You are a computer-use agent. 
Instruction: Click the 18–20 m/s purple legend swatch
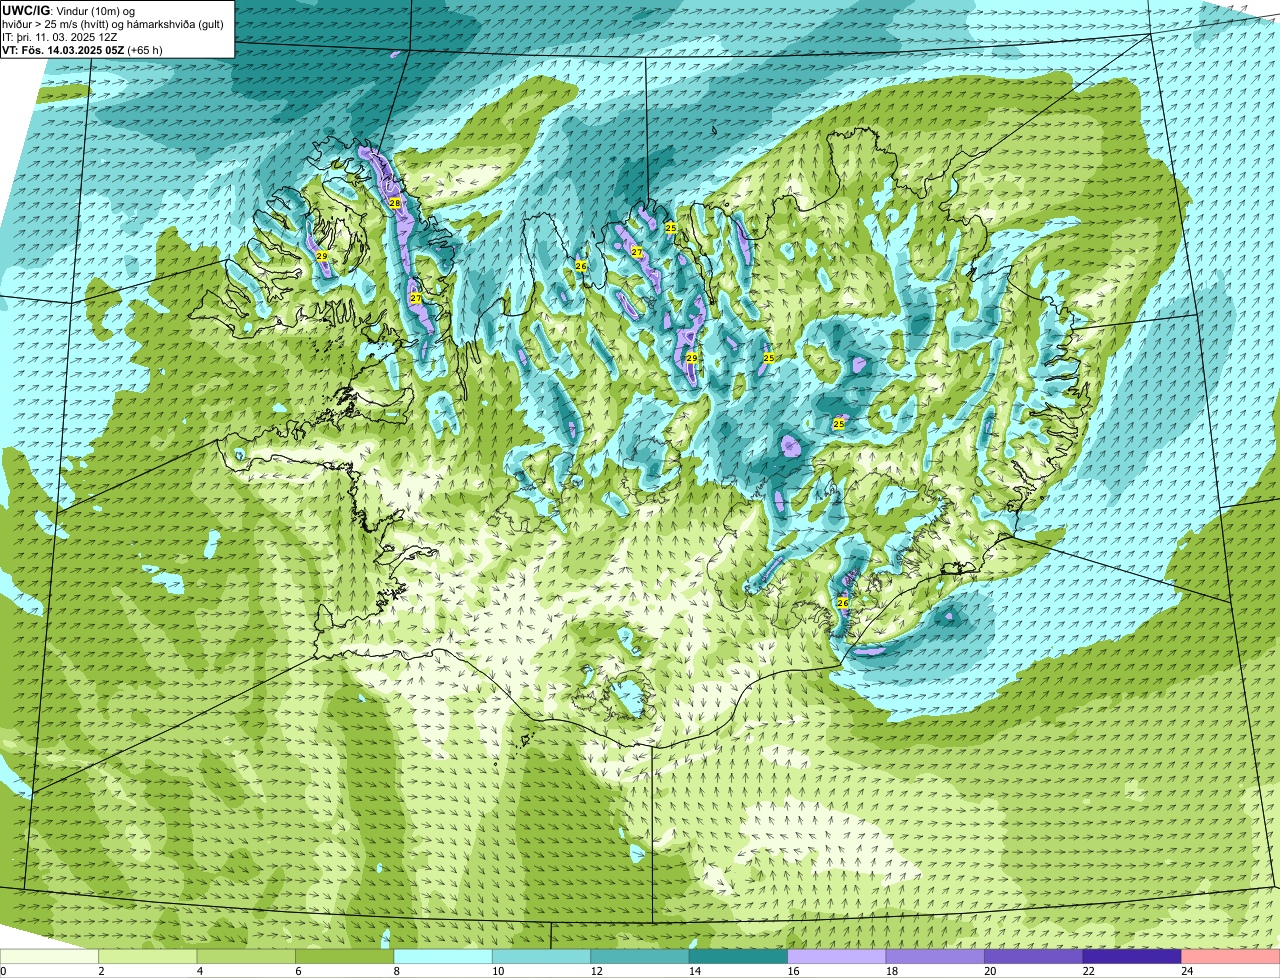tap(935, 957)
